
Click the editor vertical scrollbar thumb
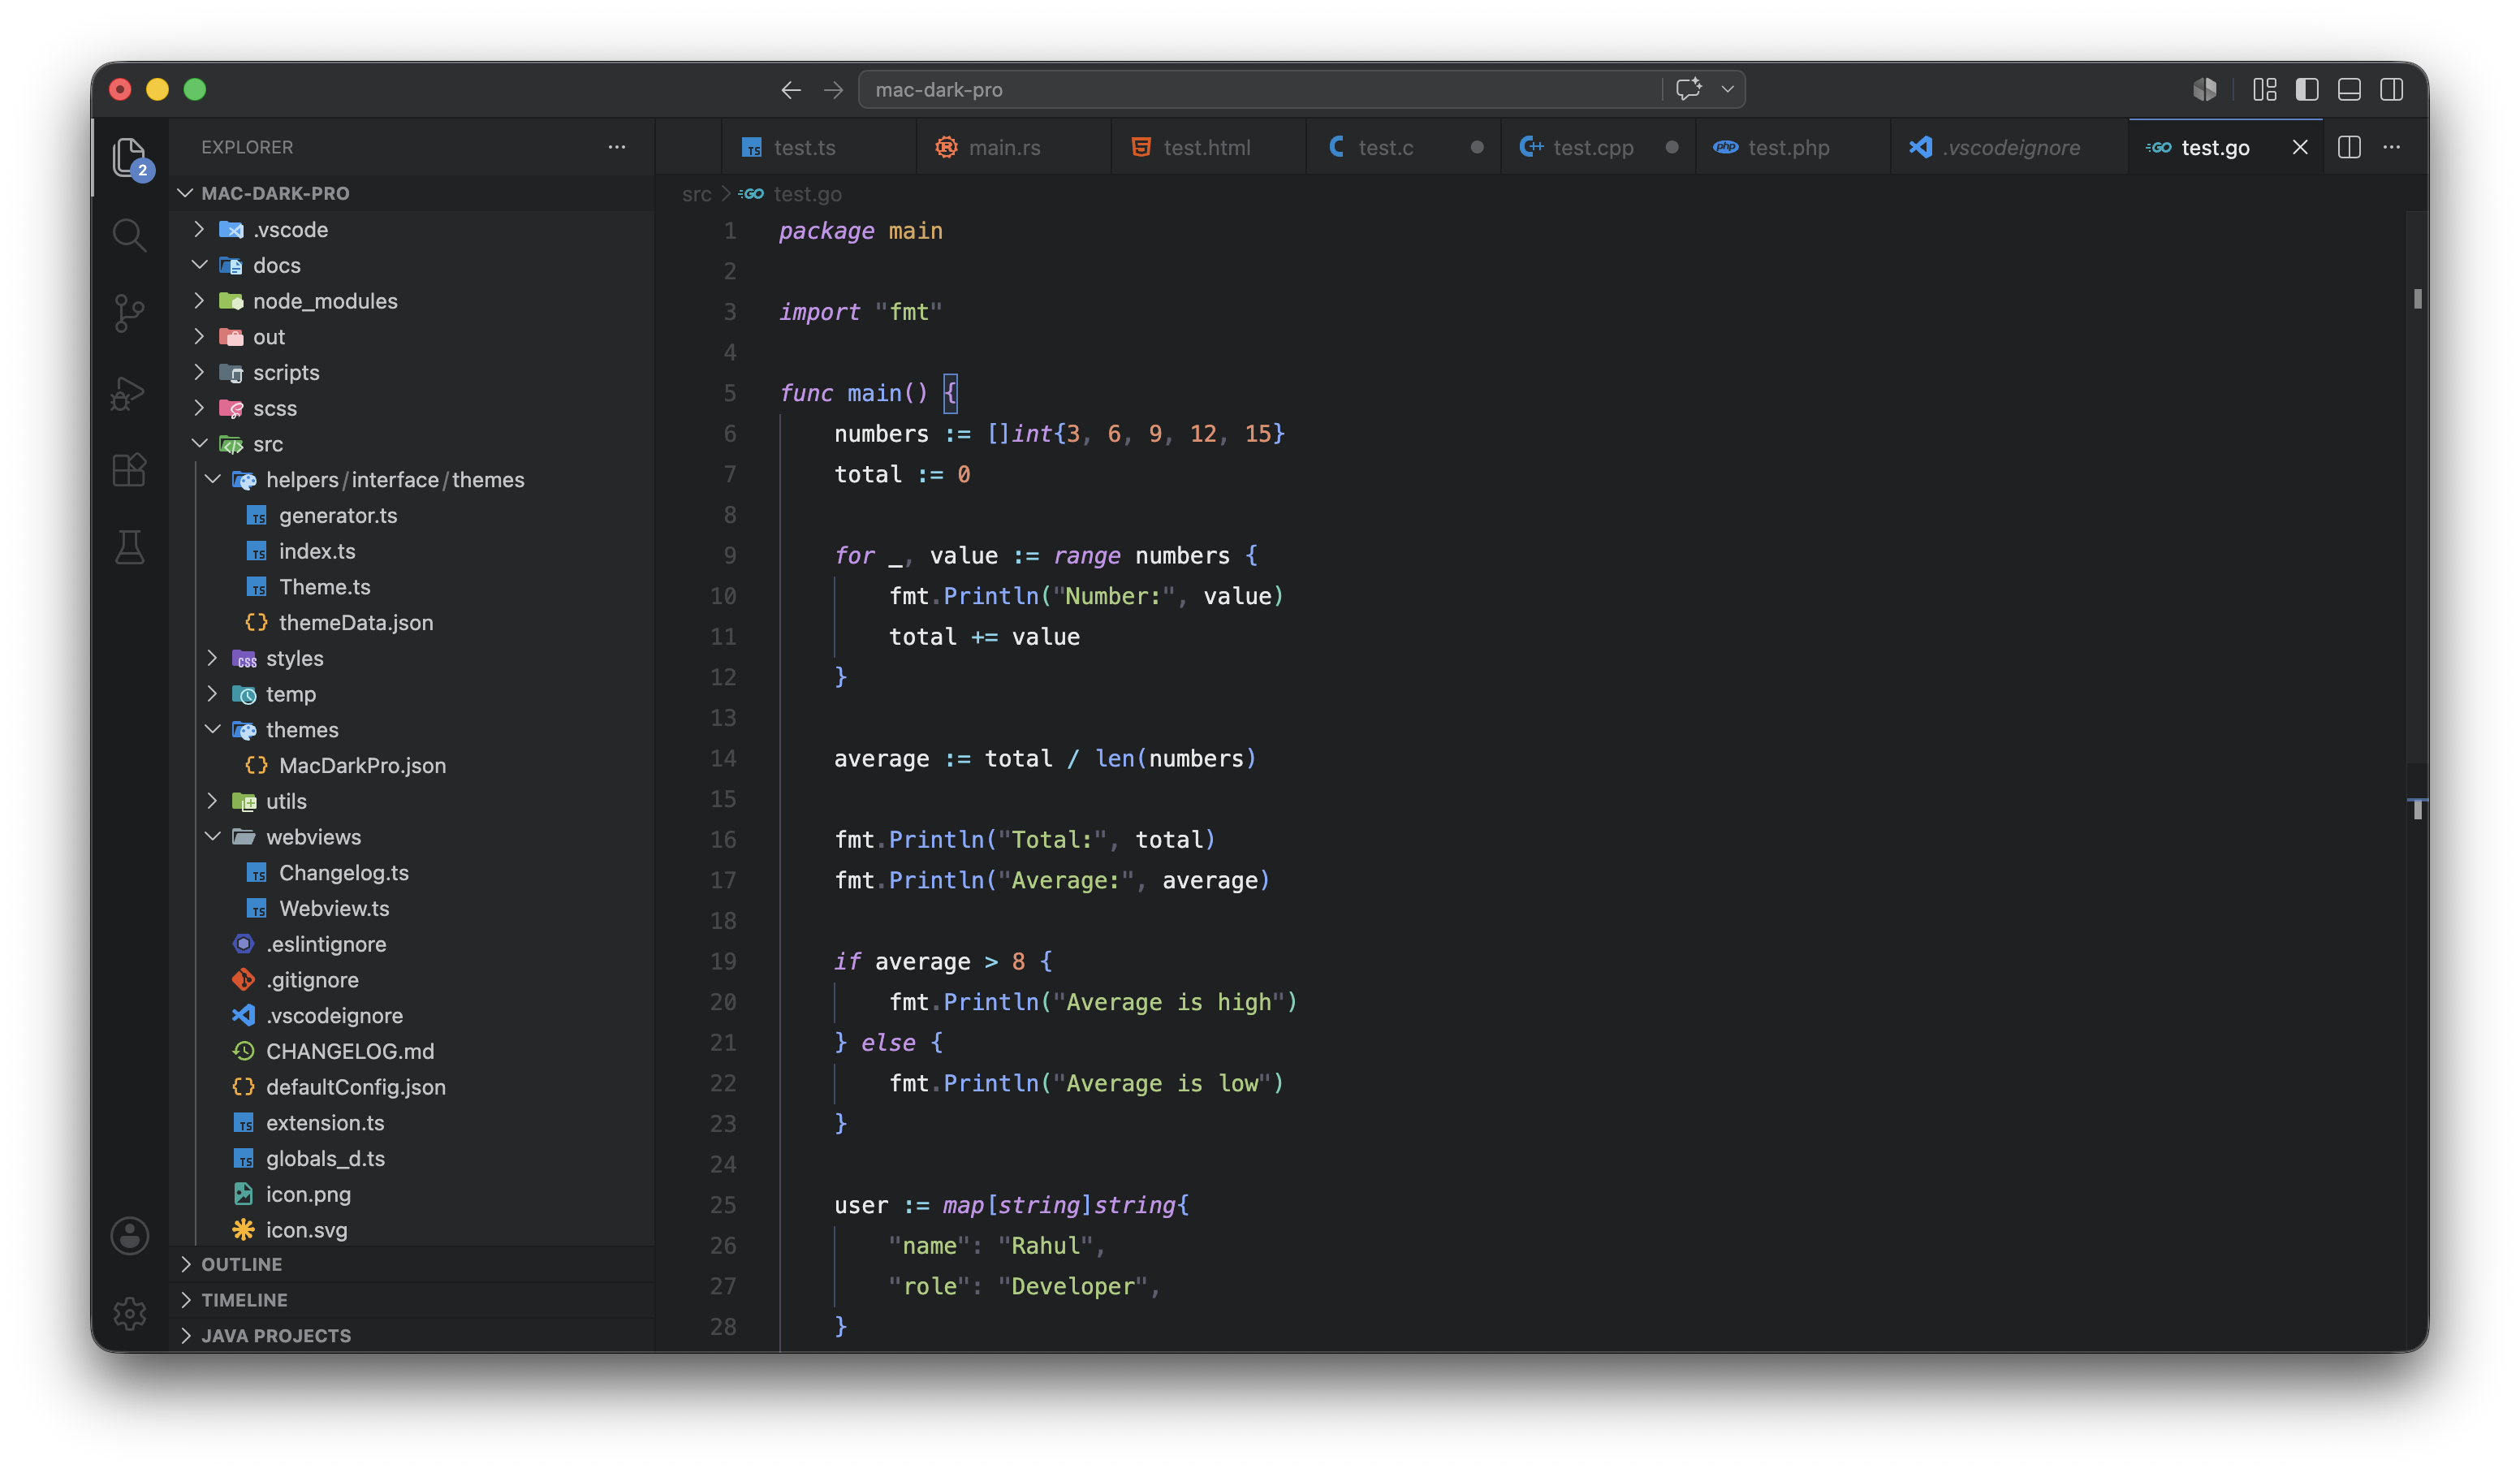(x=2416, y=487)
